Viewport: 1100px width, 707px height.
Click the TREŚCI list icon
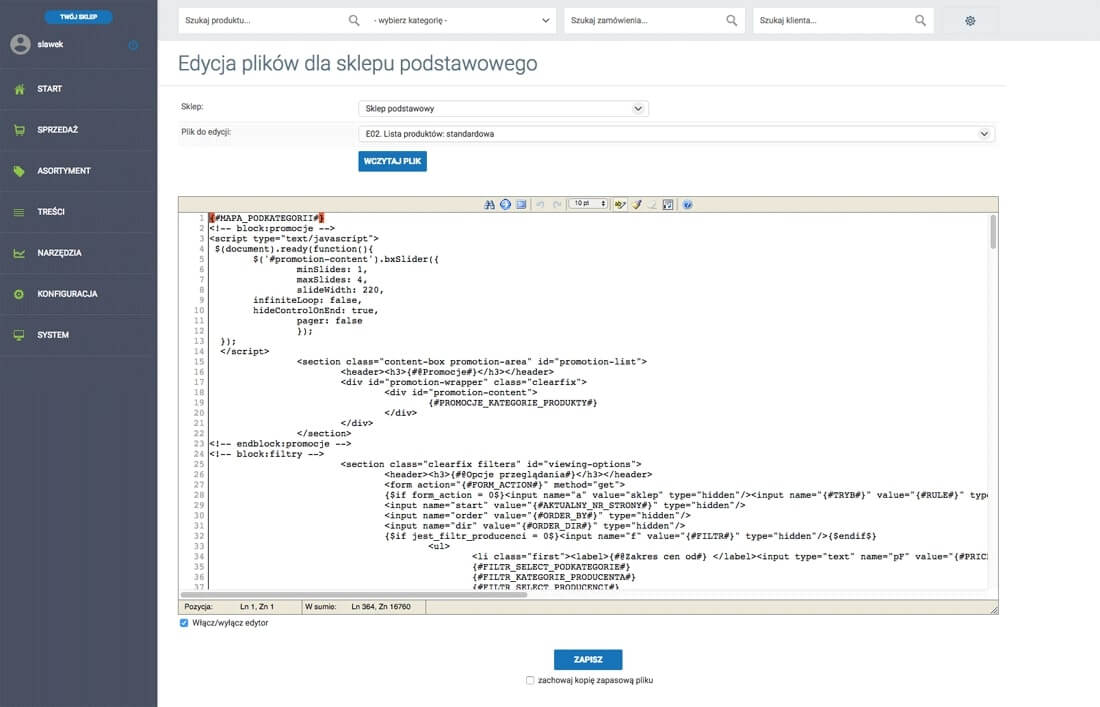[x=19, y=212]
